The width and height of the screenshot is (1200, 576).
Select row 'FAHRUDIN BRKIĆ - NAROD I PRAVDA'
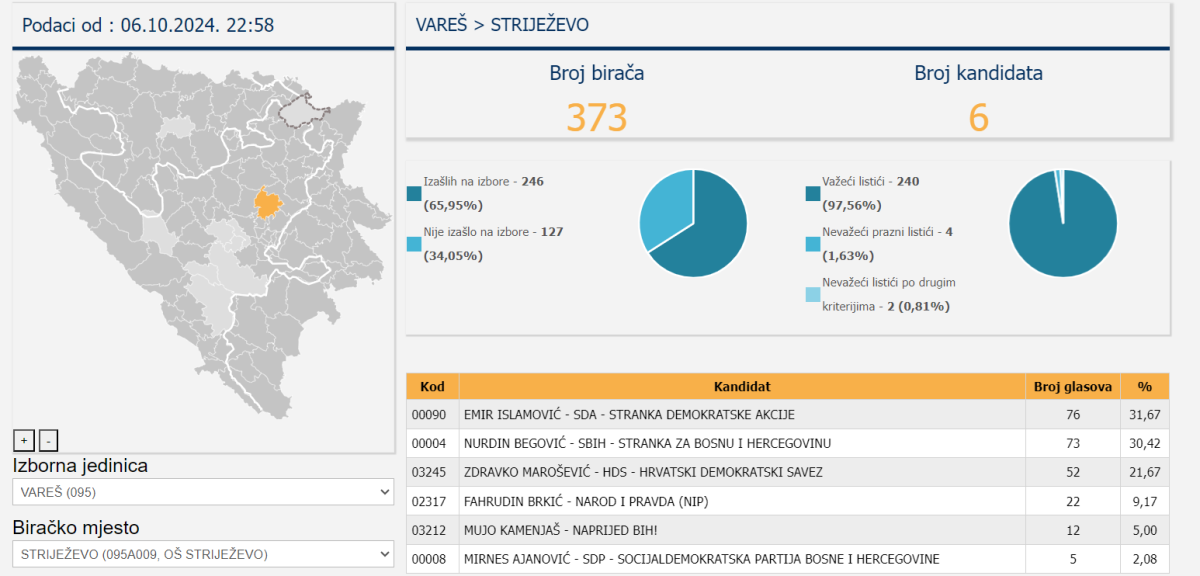787,501
